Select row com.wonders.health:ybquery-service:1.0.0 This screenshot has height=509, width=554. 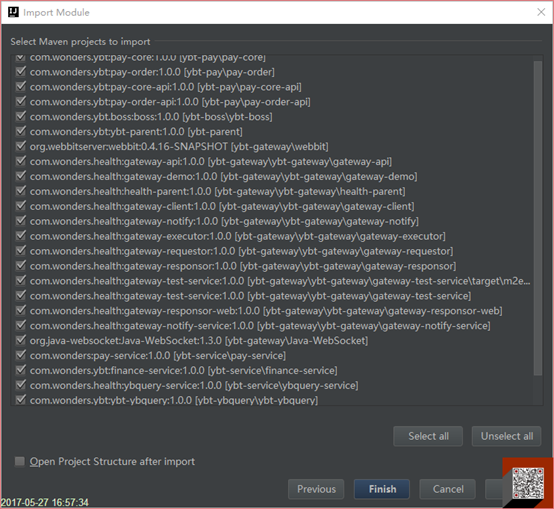coord(273,385)
